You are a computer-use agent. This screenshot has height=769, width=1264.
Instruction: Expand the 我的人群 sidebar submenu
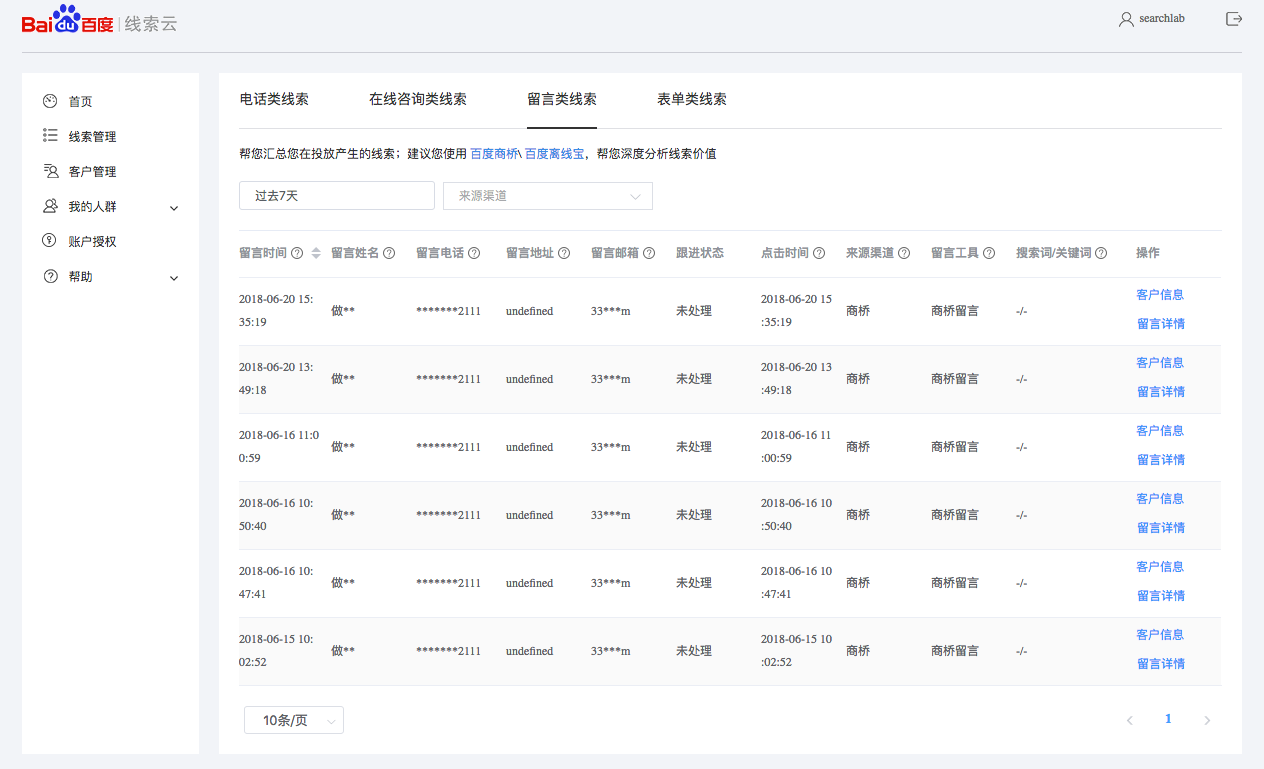[x=174, y=208]
